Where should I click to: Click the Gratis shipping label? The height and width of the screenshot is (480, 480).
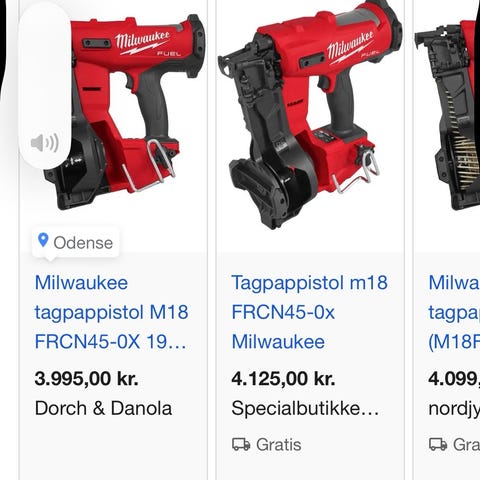[x=279, y=445]
